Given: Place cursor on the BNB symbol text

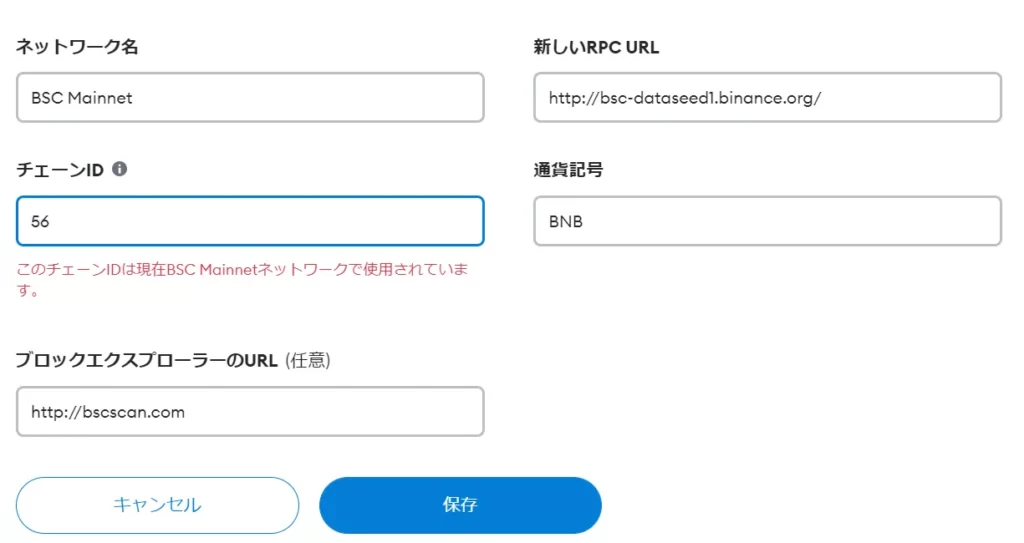Looking at the screenshot, I should coord(566,222).
